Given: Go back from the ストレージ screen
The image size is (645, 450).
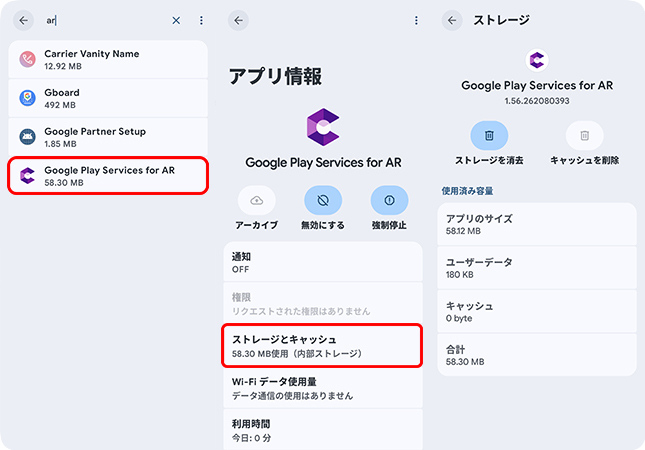Looking at the screenshot, I should click(452, 20).
